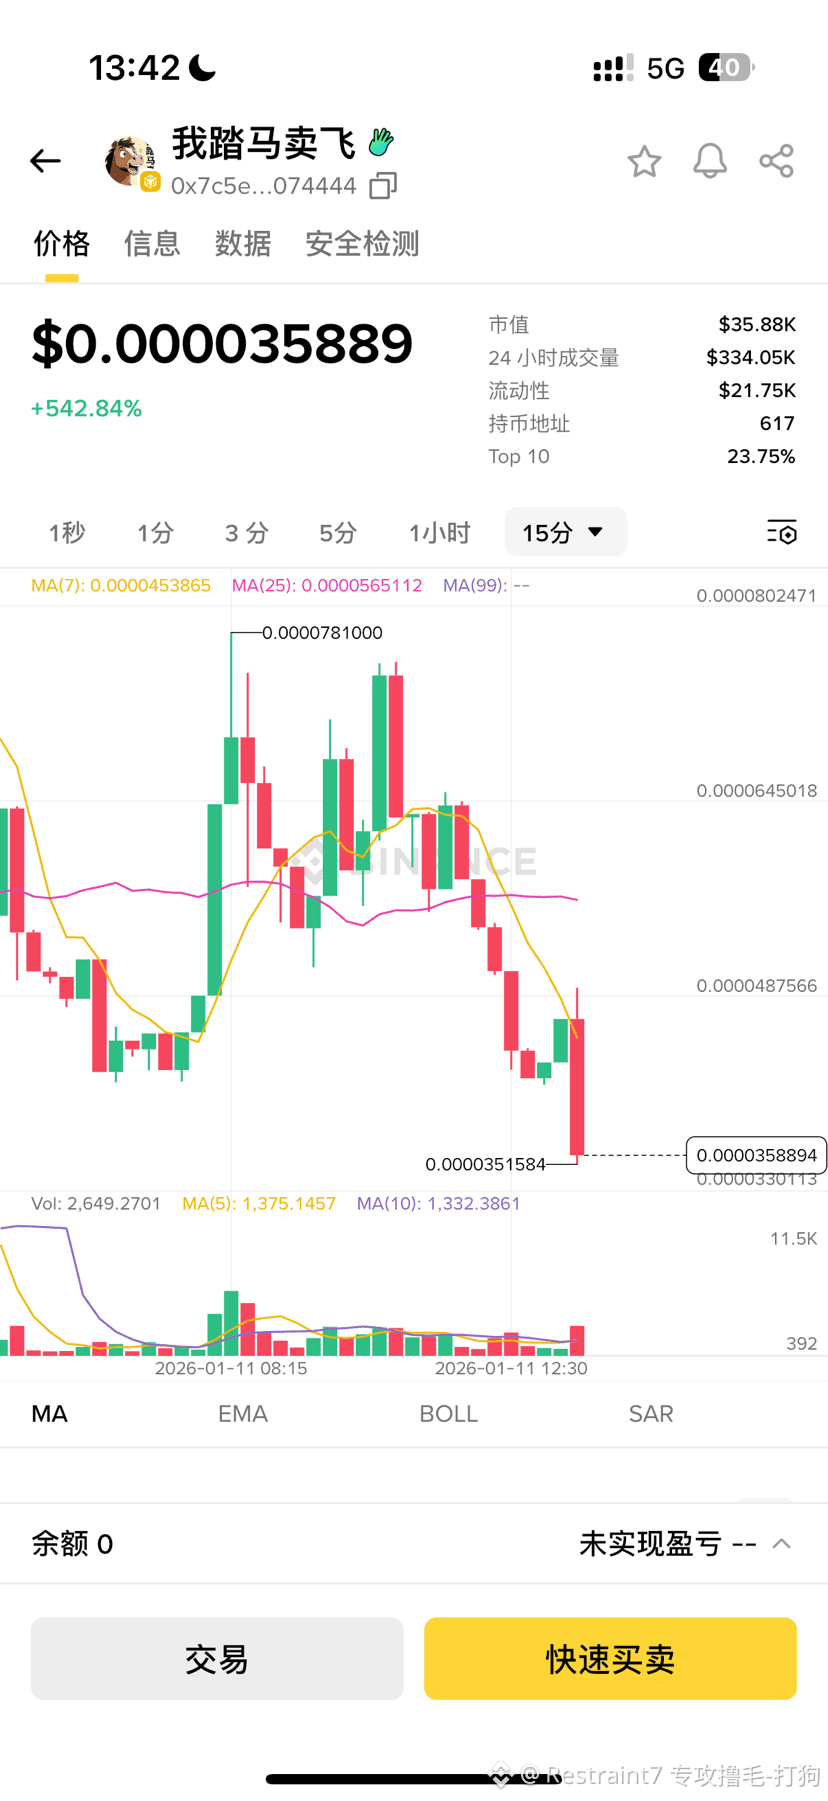The height and width of the screenshot is (1801, 828).
Task: Tap the 5G network indicator
Action: click(665, 68)
